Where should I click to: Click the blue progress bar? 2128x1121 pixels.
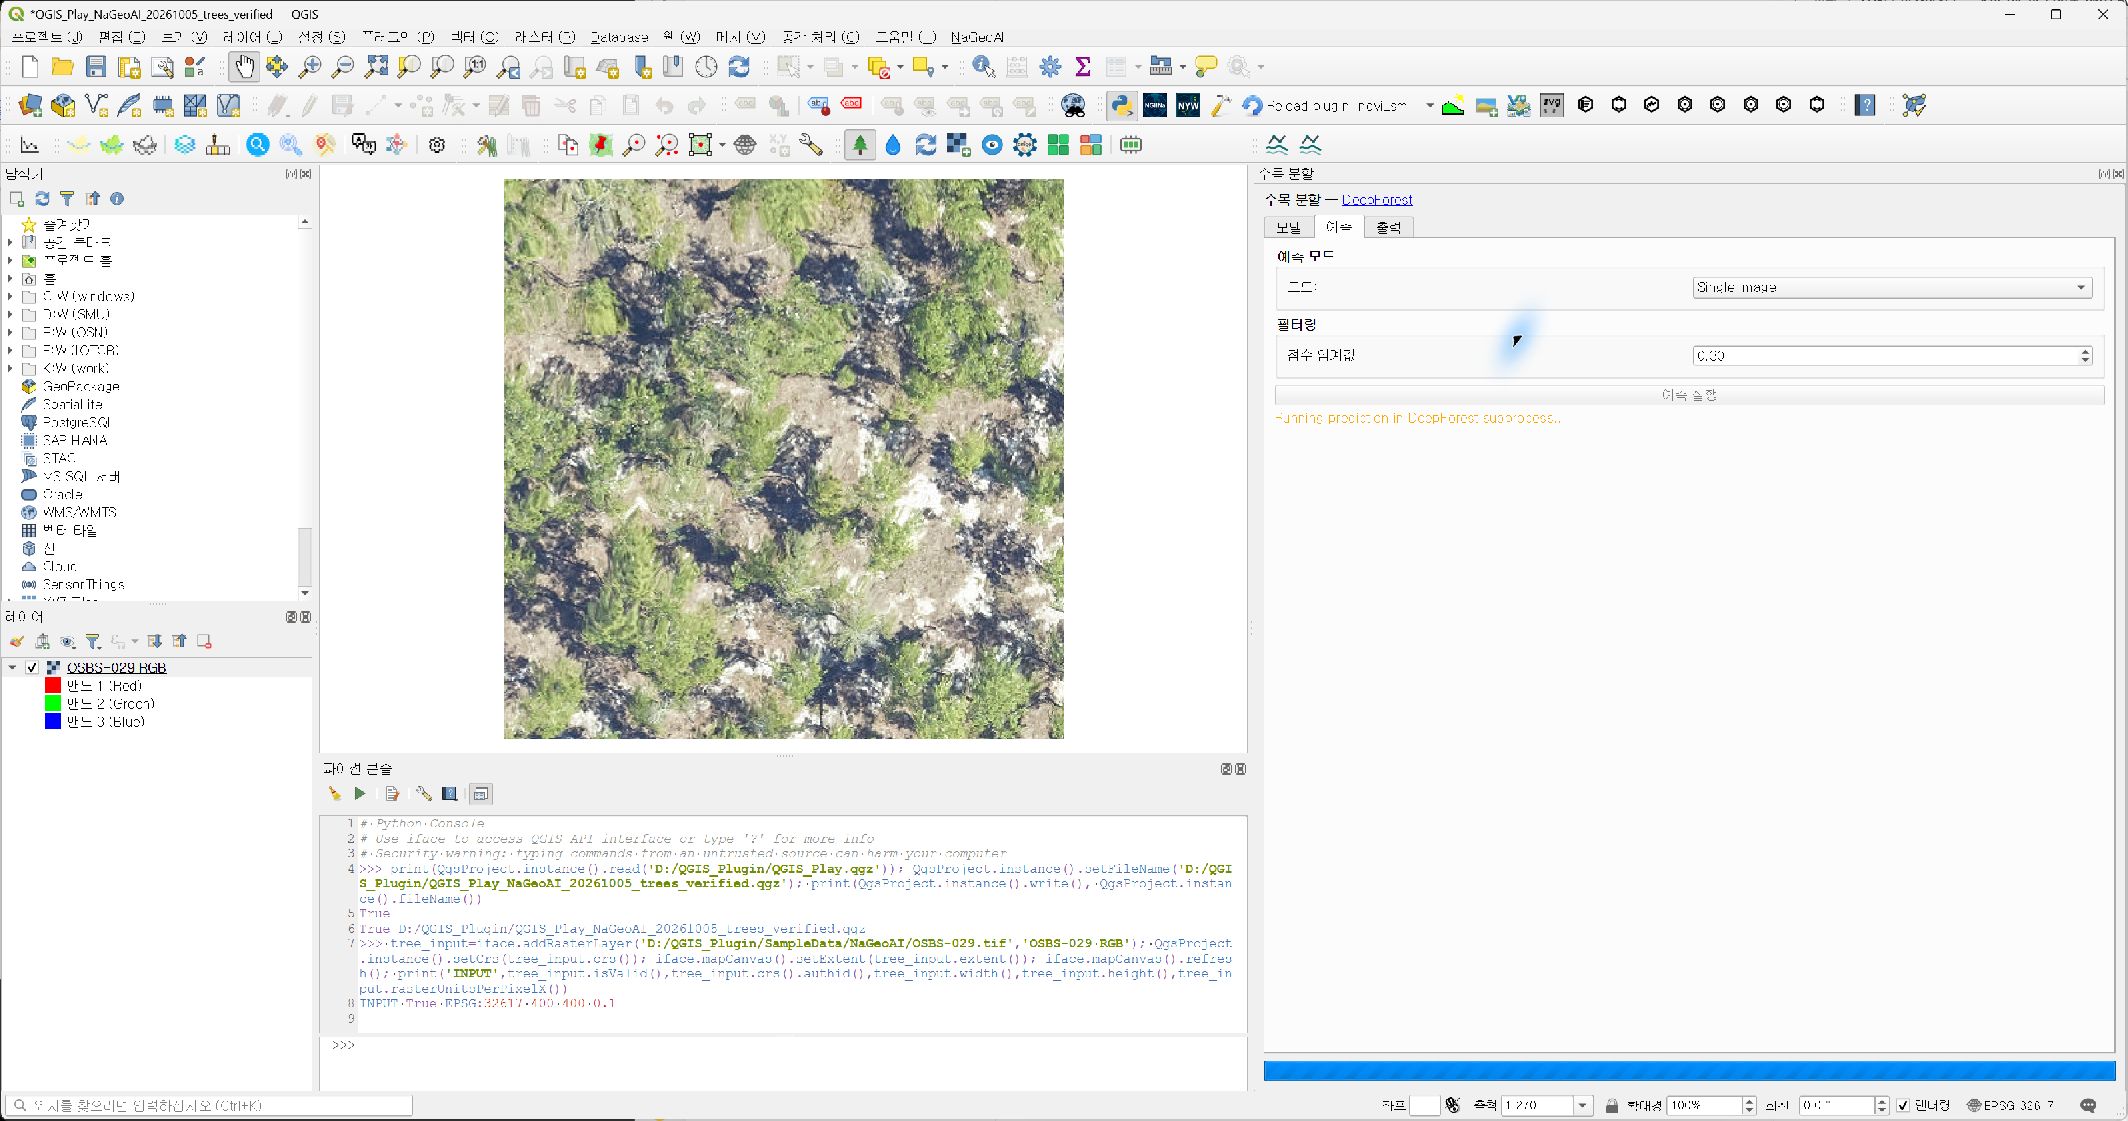[x=1689, y=1071]
